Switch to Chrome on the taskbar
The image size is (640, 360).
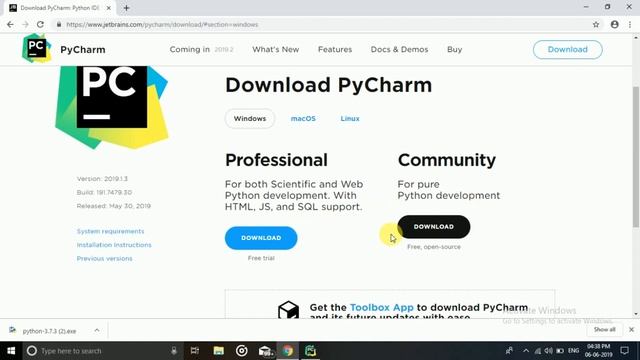(288, 351)
